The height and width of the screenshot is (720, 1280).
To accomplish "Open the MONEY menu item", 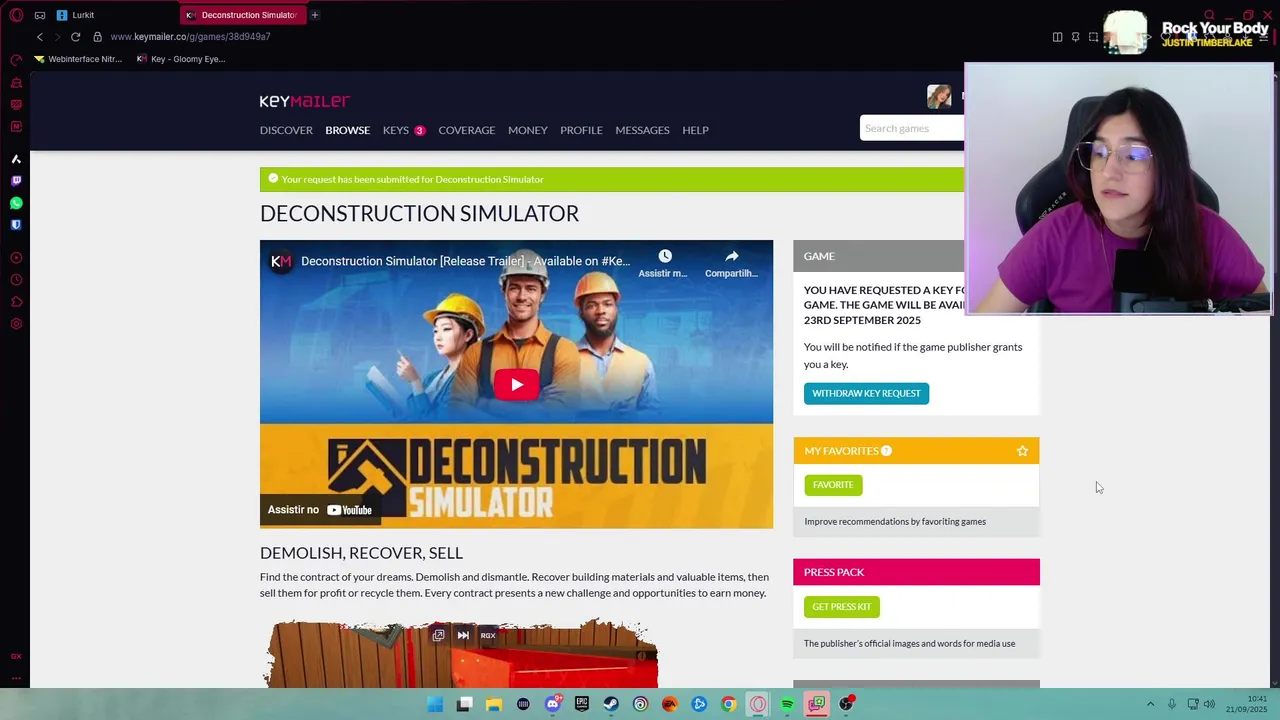I will pos(527,130).
